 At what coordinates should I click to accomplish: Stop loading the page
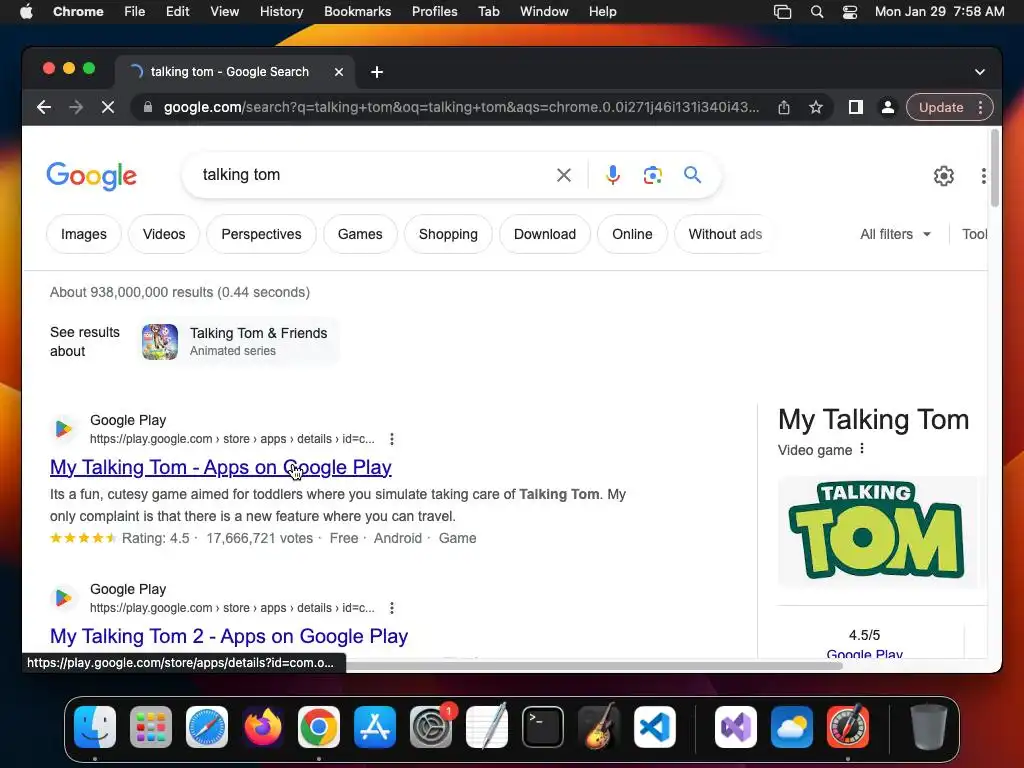(108, 107)
